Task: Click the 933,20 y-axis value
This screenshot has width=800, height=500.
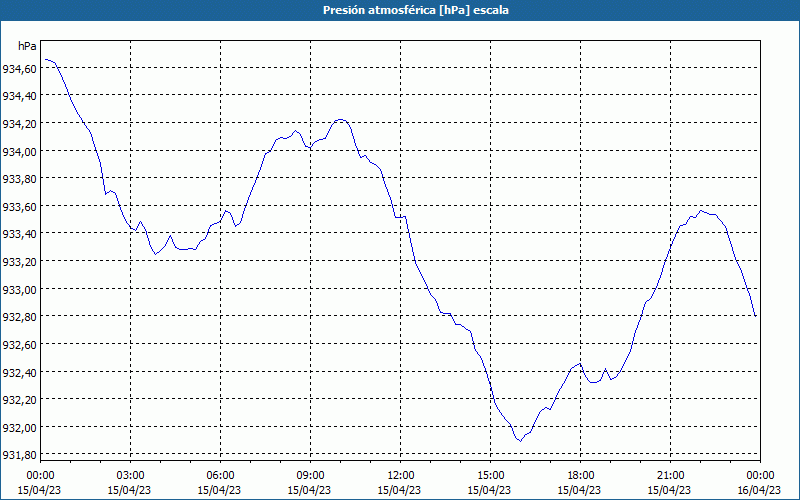Action: 19,261
